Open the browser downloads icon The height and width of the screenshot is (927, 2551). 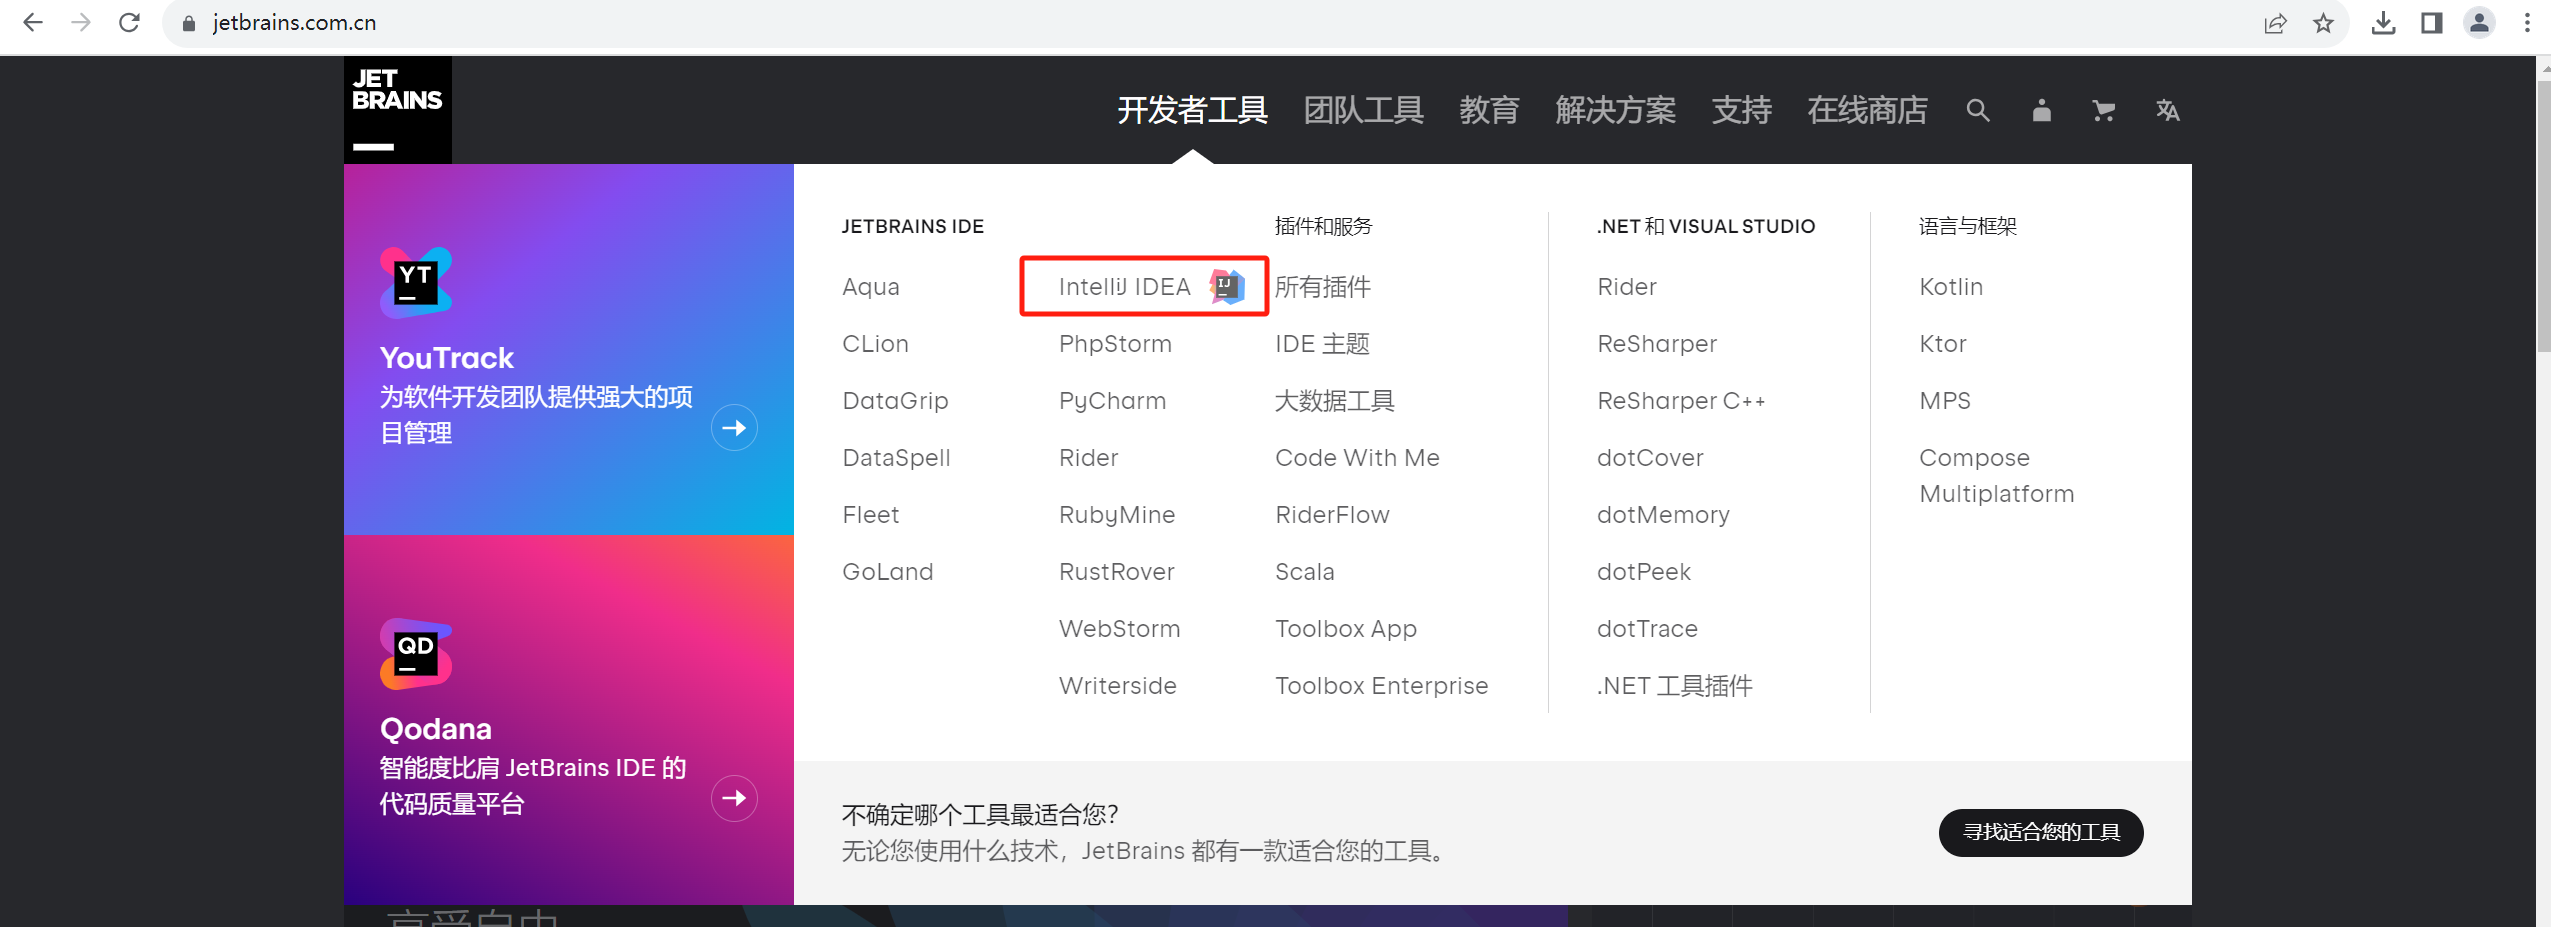[2383, 23]
